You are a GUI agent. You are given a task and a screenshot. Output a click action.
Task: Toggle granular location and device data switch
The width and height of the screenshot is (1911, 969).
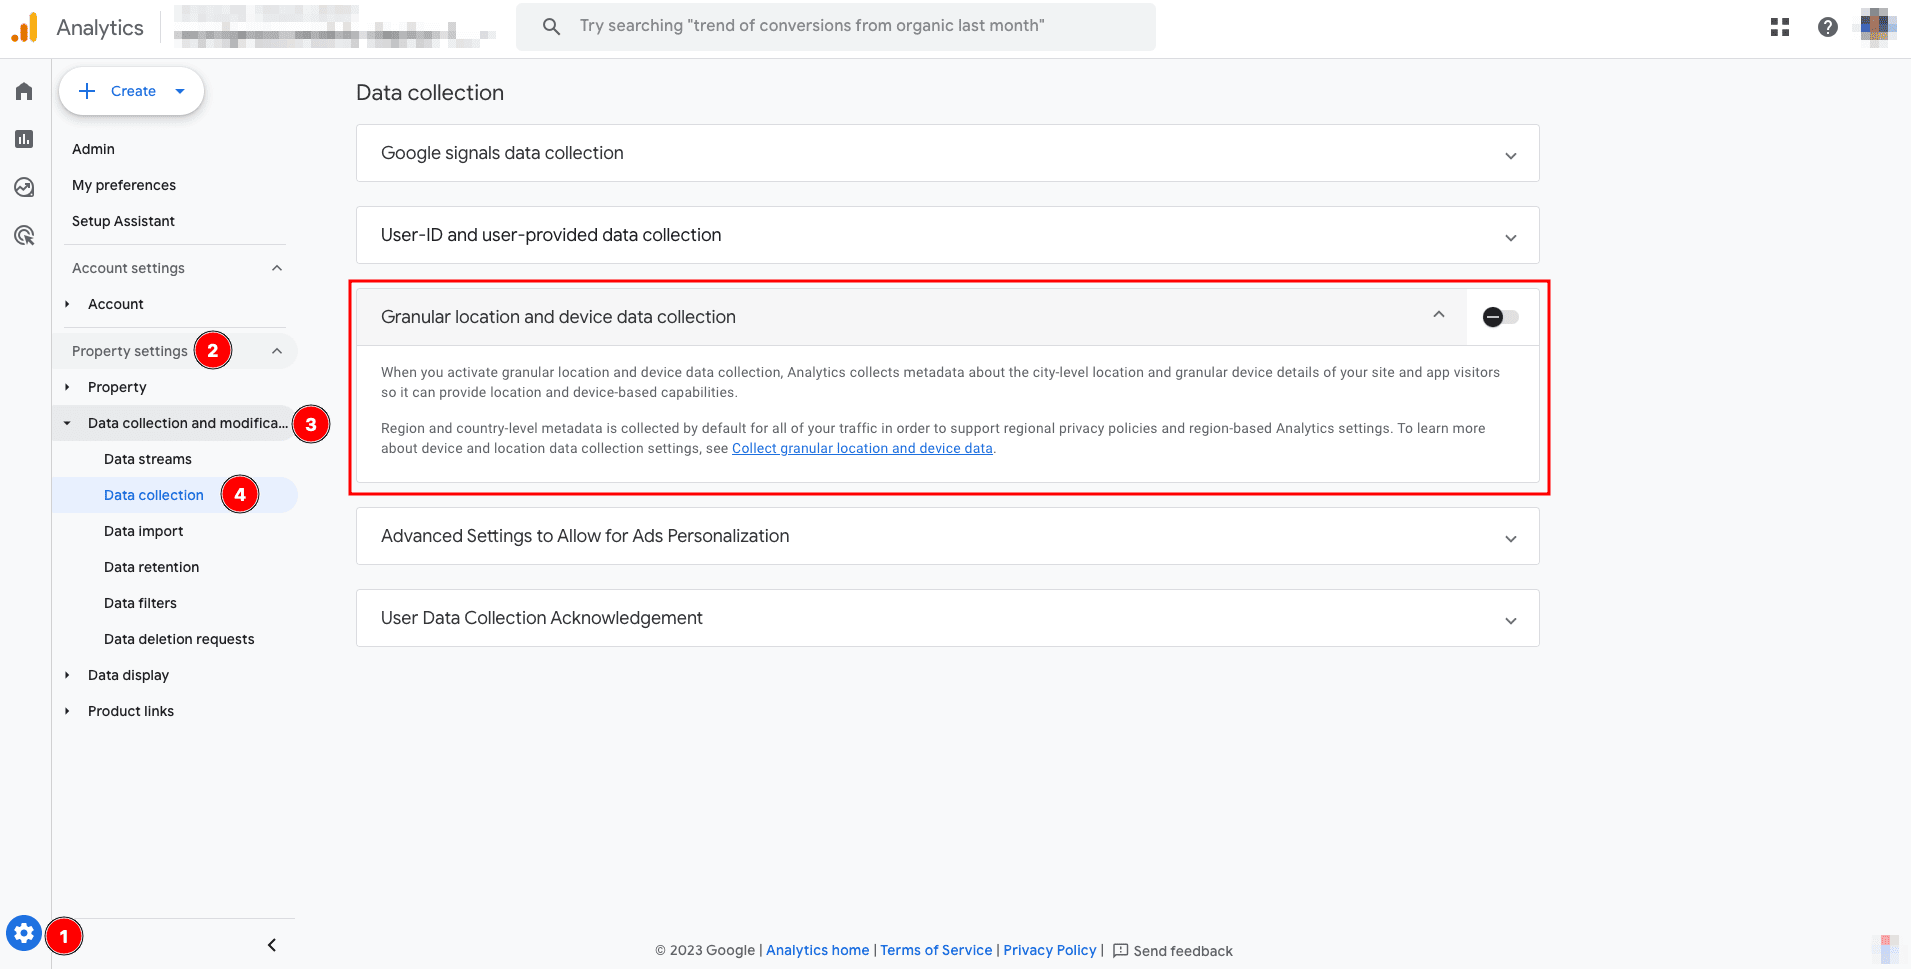pyautogui.click(x=1500, y=317)
